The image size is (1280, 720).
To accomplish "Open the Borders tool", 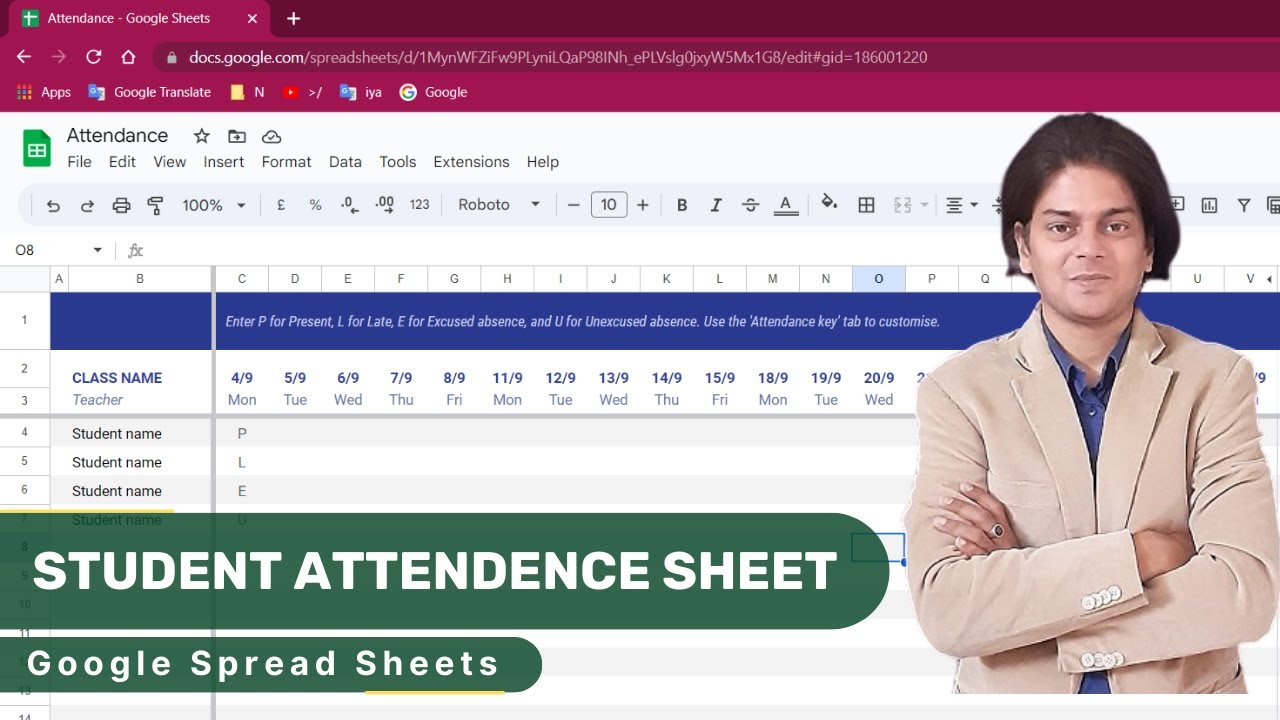I will click(x=867, y=205).
